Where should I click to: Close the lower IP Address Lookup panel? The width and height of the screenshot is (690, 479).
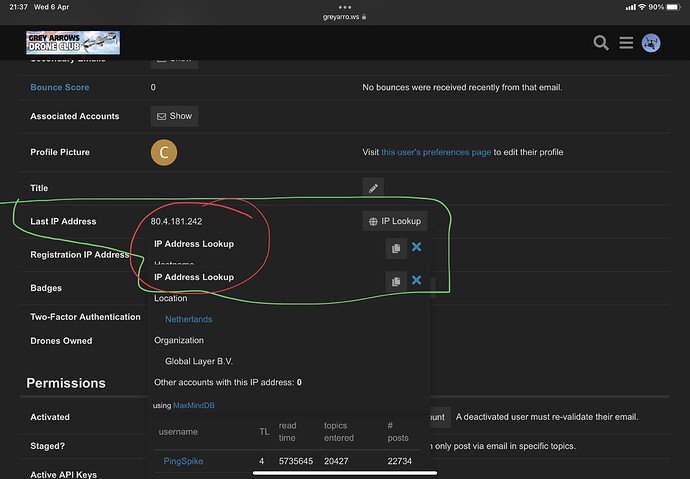[x=416, y=280]
